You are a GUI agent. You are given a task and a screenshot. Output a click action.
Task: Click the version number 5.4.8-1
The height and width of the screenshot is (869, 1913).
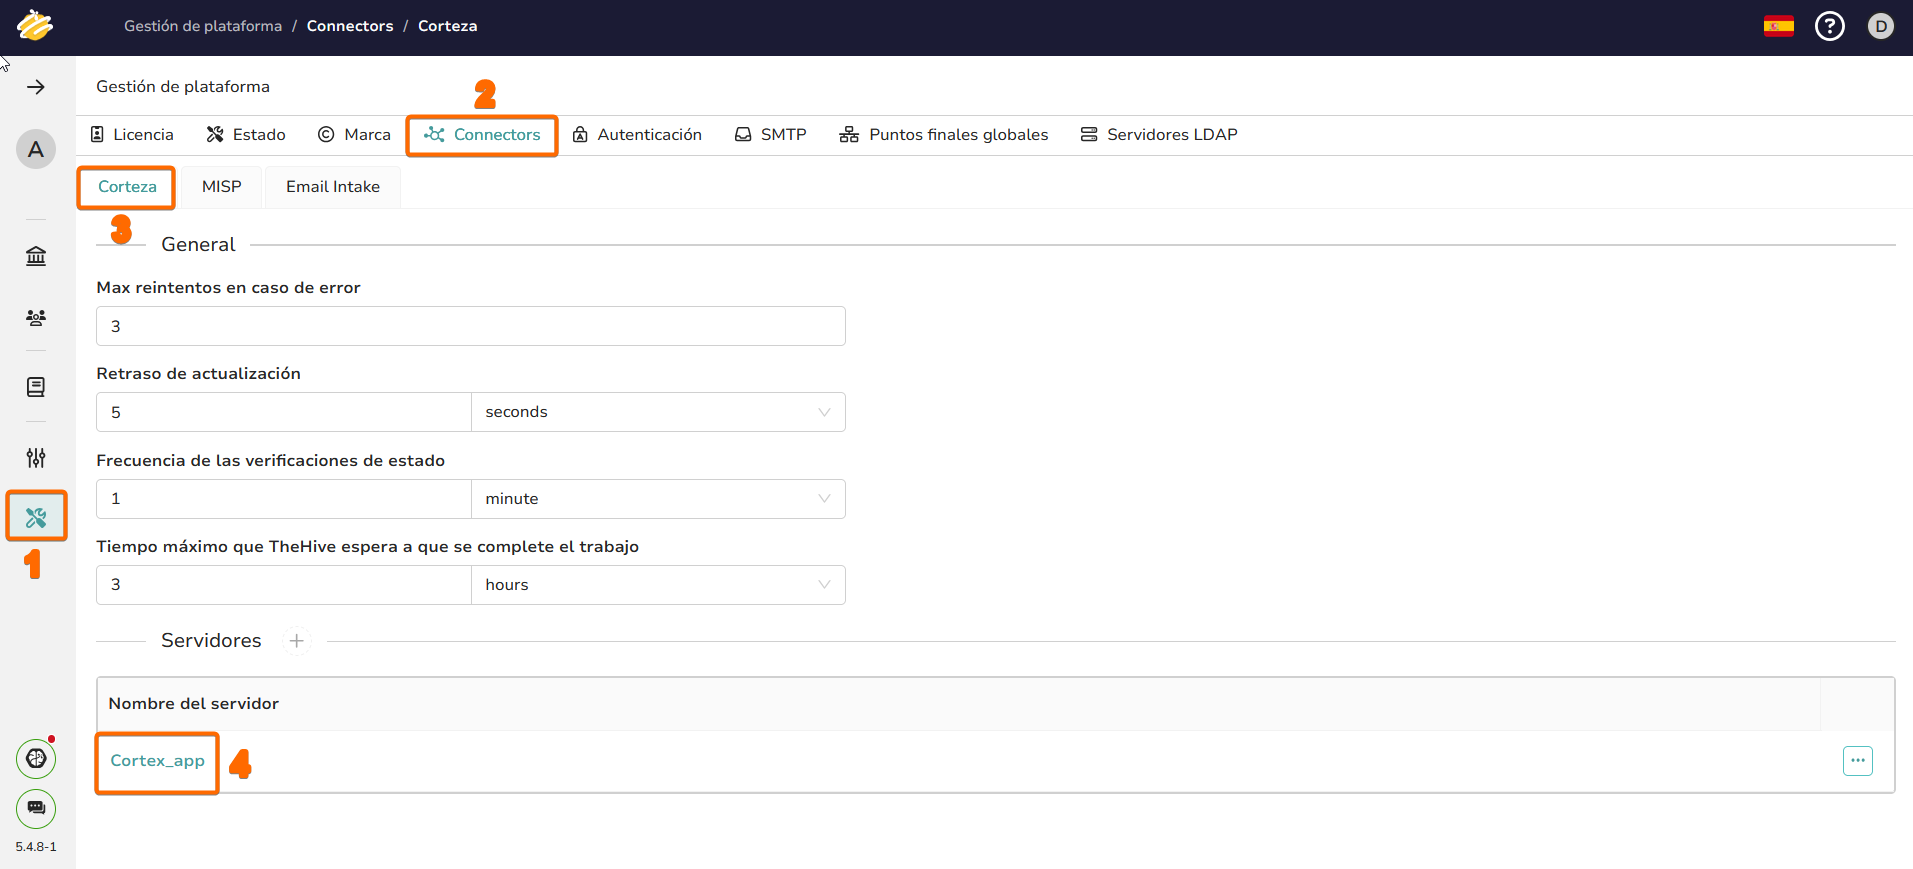(36, 847)
